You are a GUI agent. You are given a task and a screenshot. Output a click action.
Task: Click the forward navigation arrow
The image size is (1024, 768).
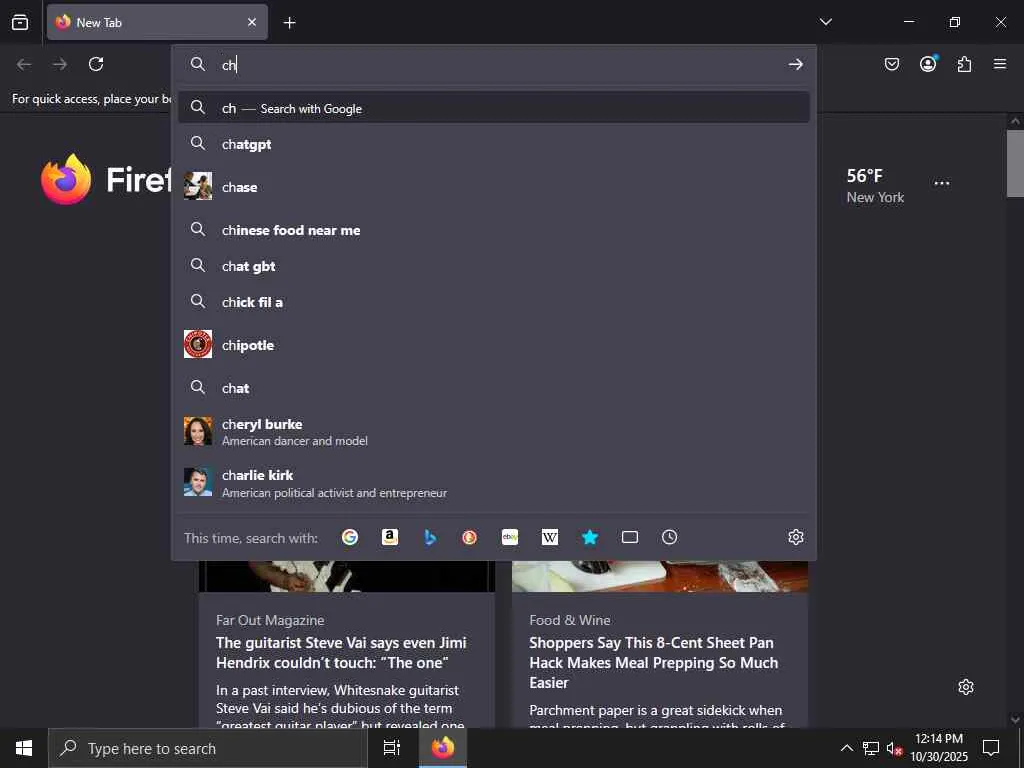point(60,64)
